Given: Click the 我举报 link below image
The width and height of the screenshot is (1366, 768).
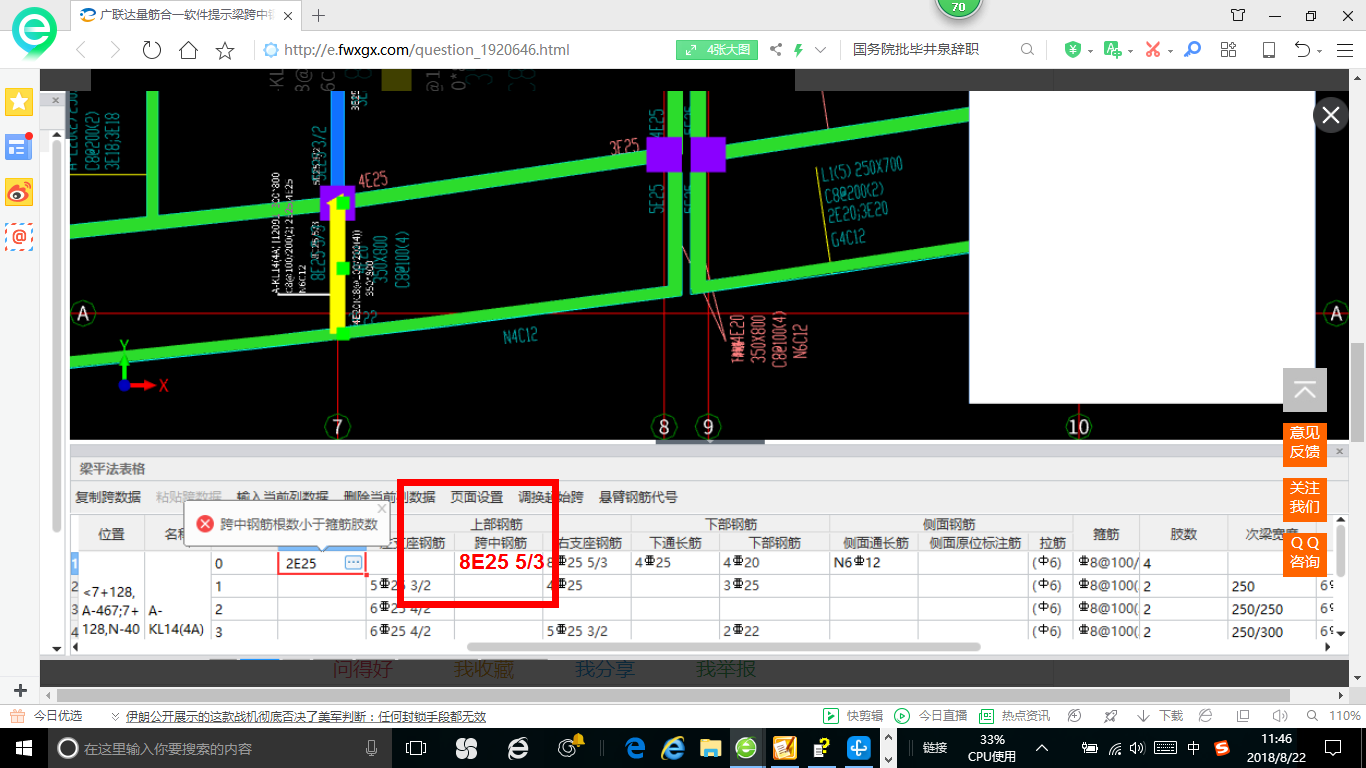Looking at the screenshot, I should click(x=726, y=670).
